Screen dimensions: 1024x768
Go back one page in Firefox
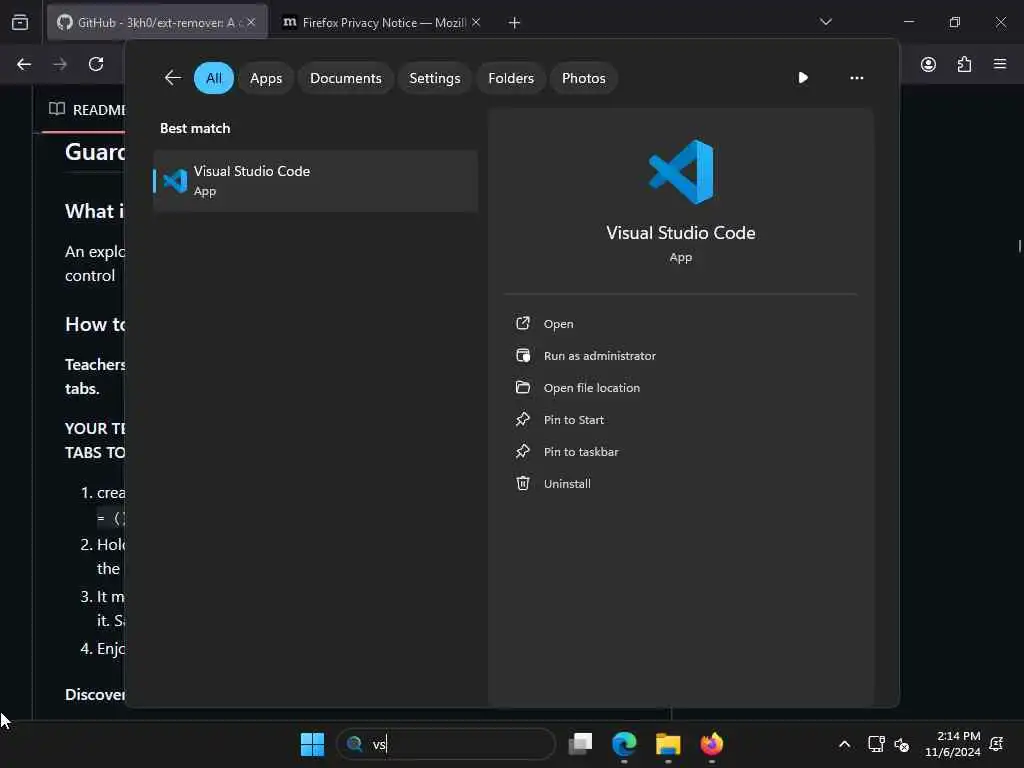coord(24,64)
